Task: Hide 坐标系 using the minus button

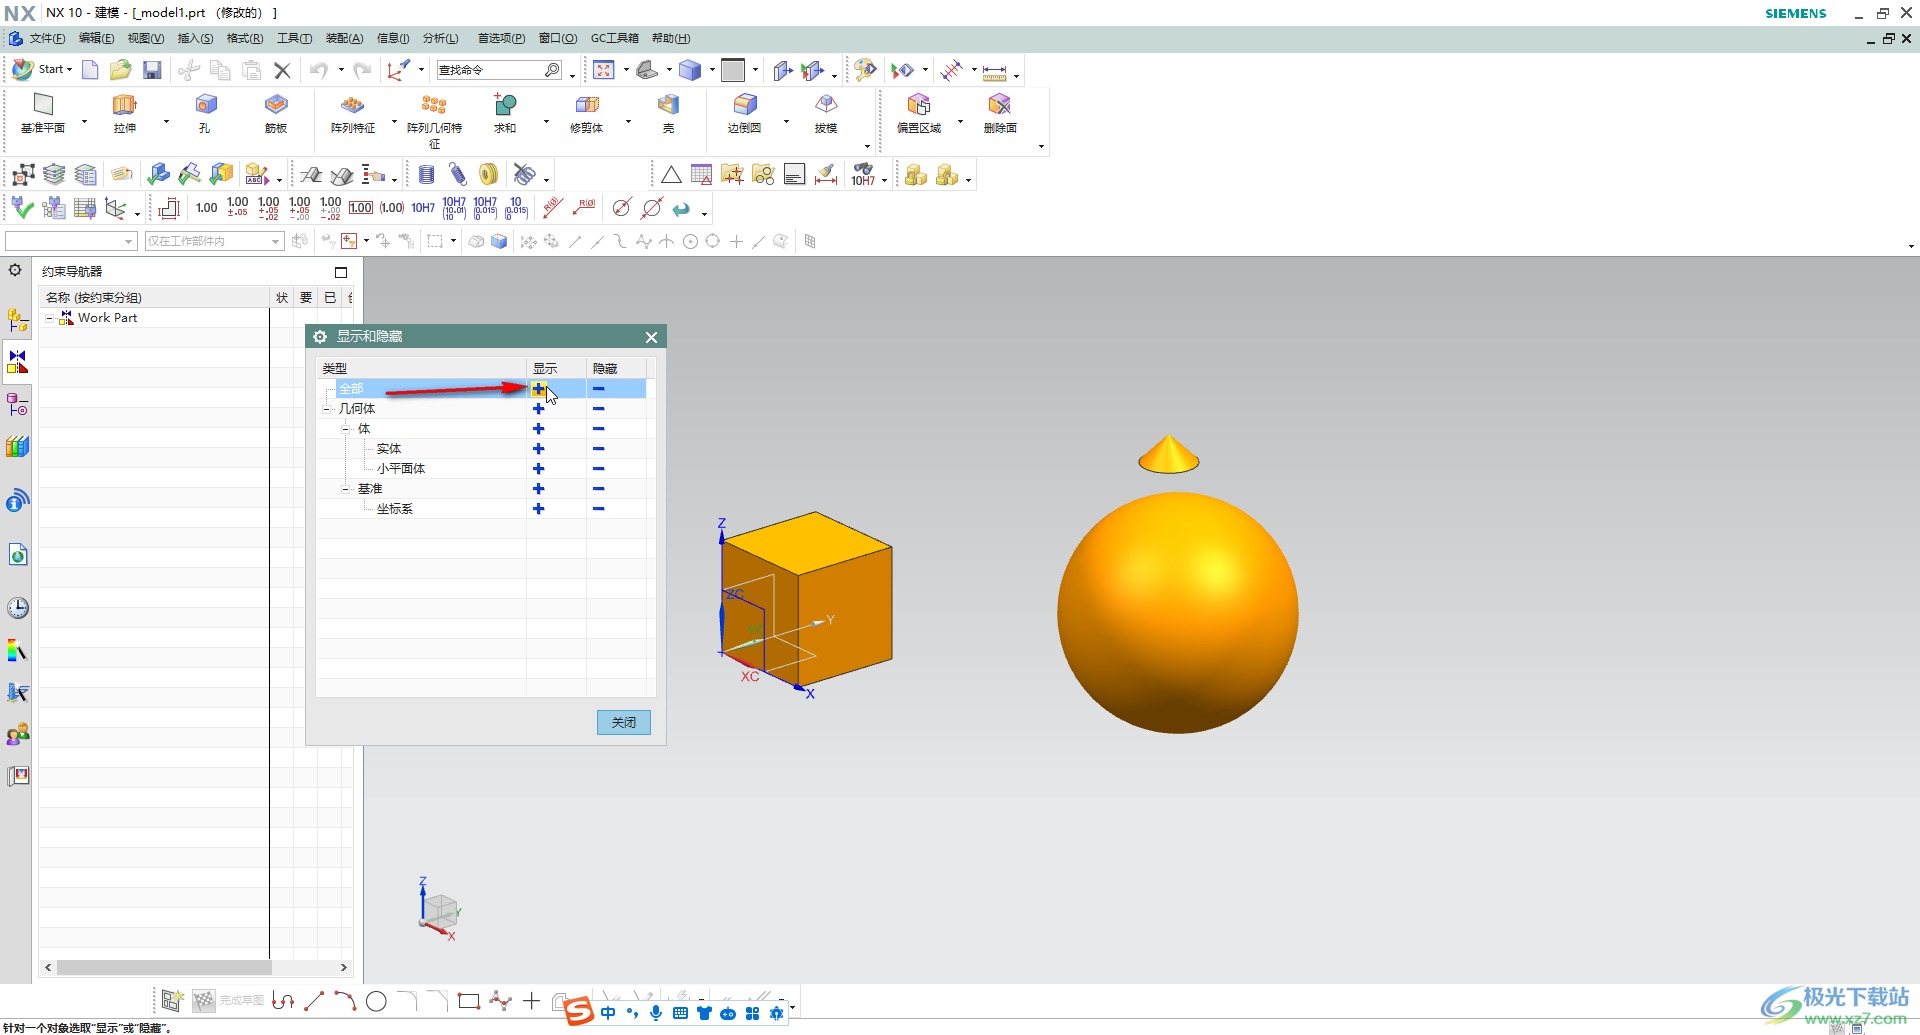Action: (x=598, y=509)
